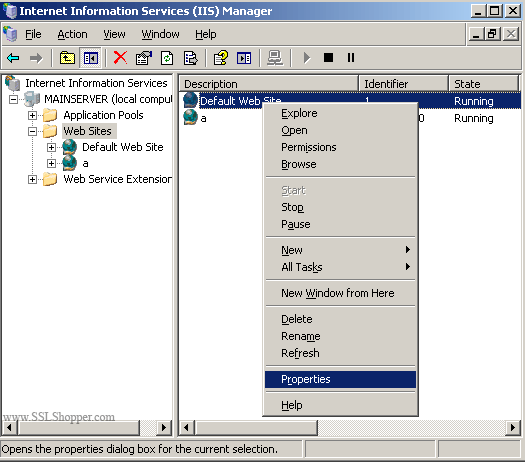The width and height of the screenshot is (525, 463).
Task: Click the red X Delete toolbar icon
Action: [x=120, y=58]
